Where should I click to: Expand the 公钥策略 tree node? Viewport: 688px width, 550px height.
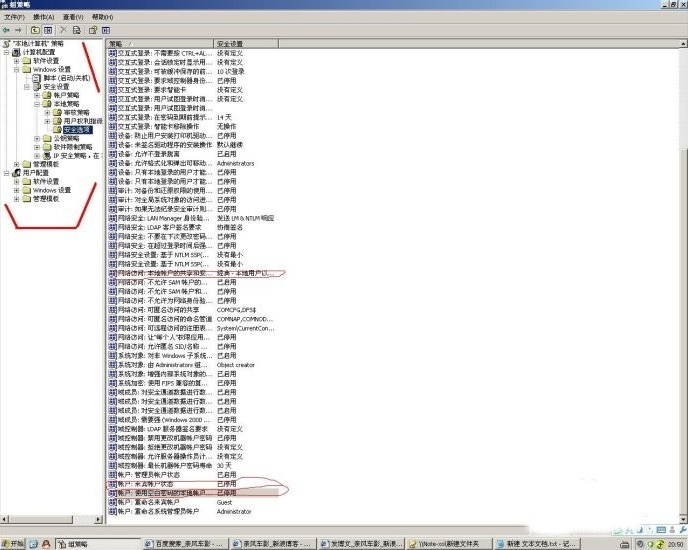click(37, 138)
